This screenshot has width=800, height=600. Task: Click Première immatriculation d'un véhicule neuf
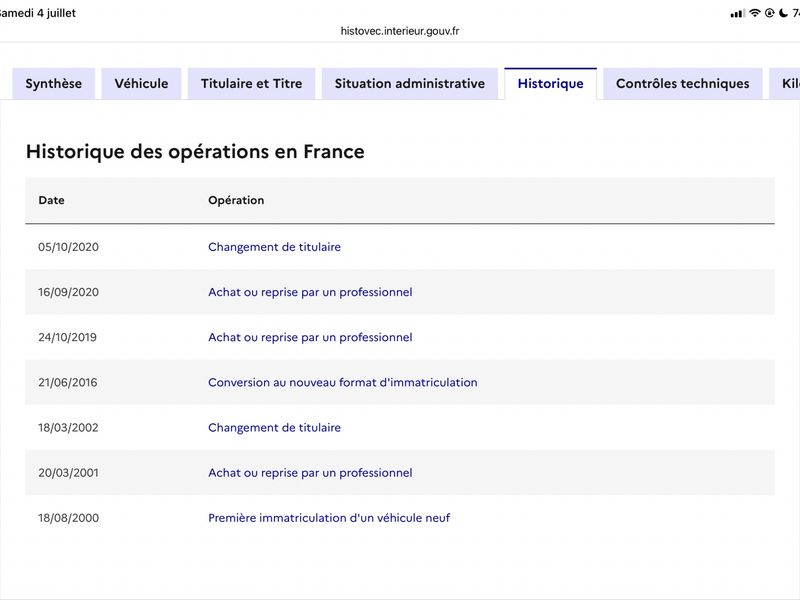pos(329,518)
